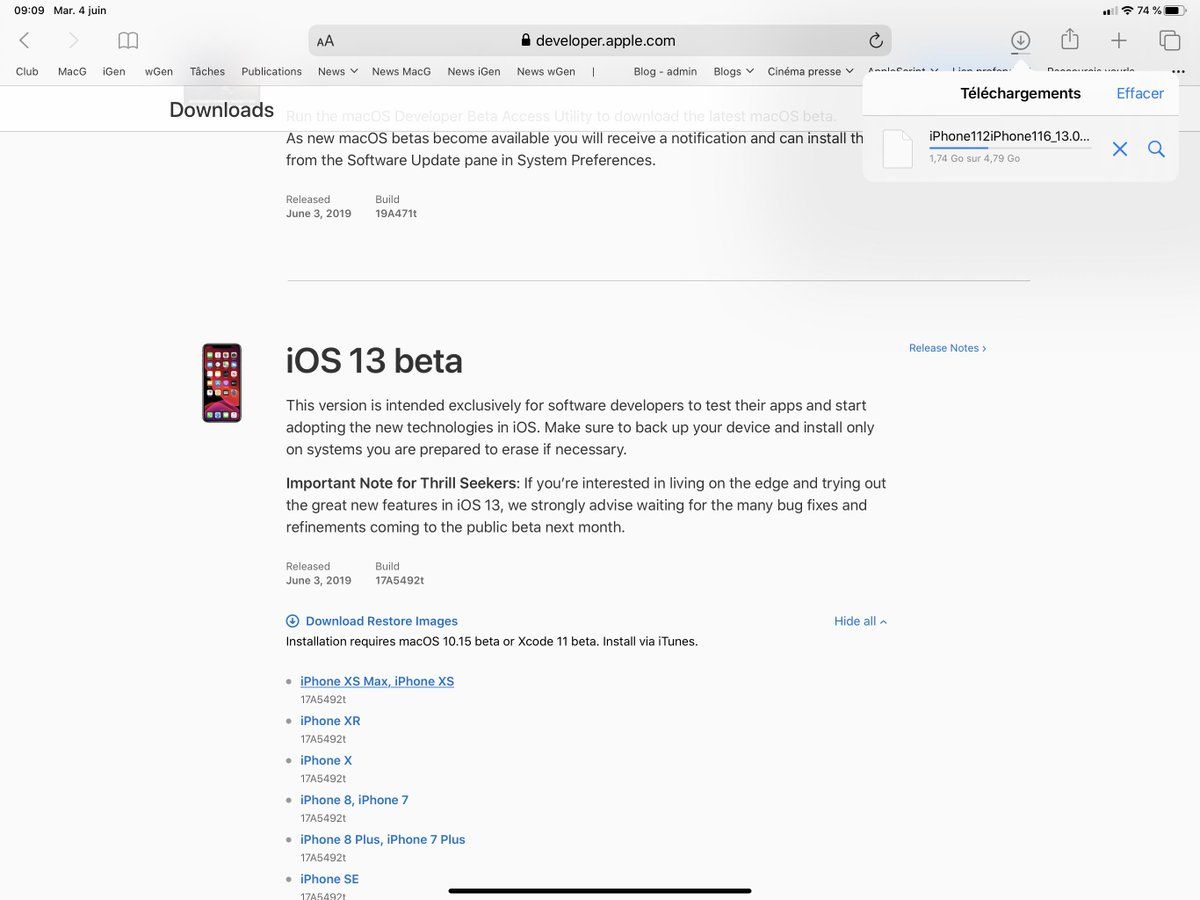Open the MacG bookmark
1200x900 pixels.
[x=72, y=72]
